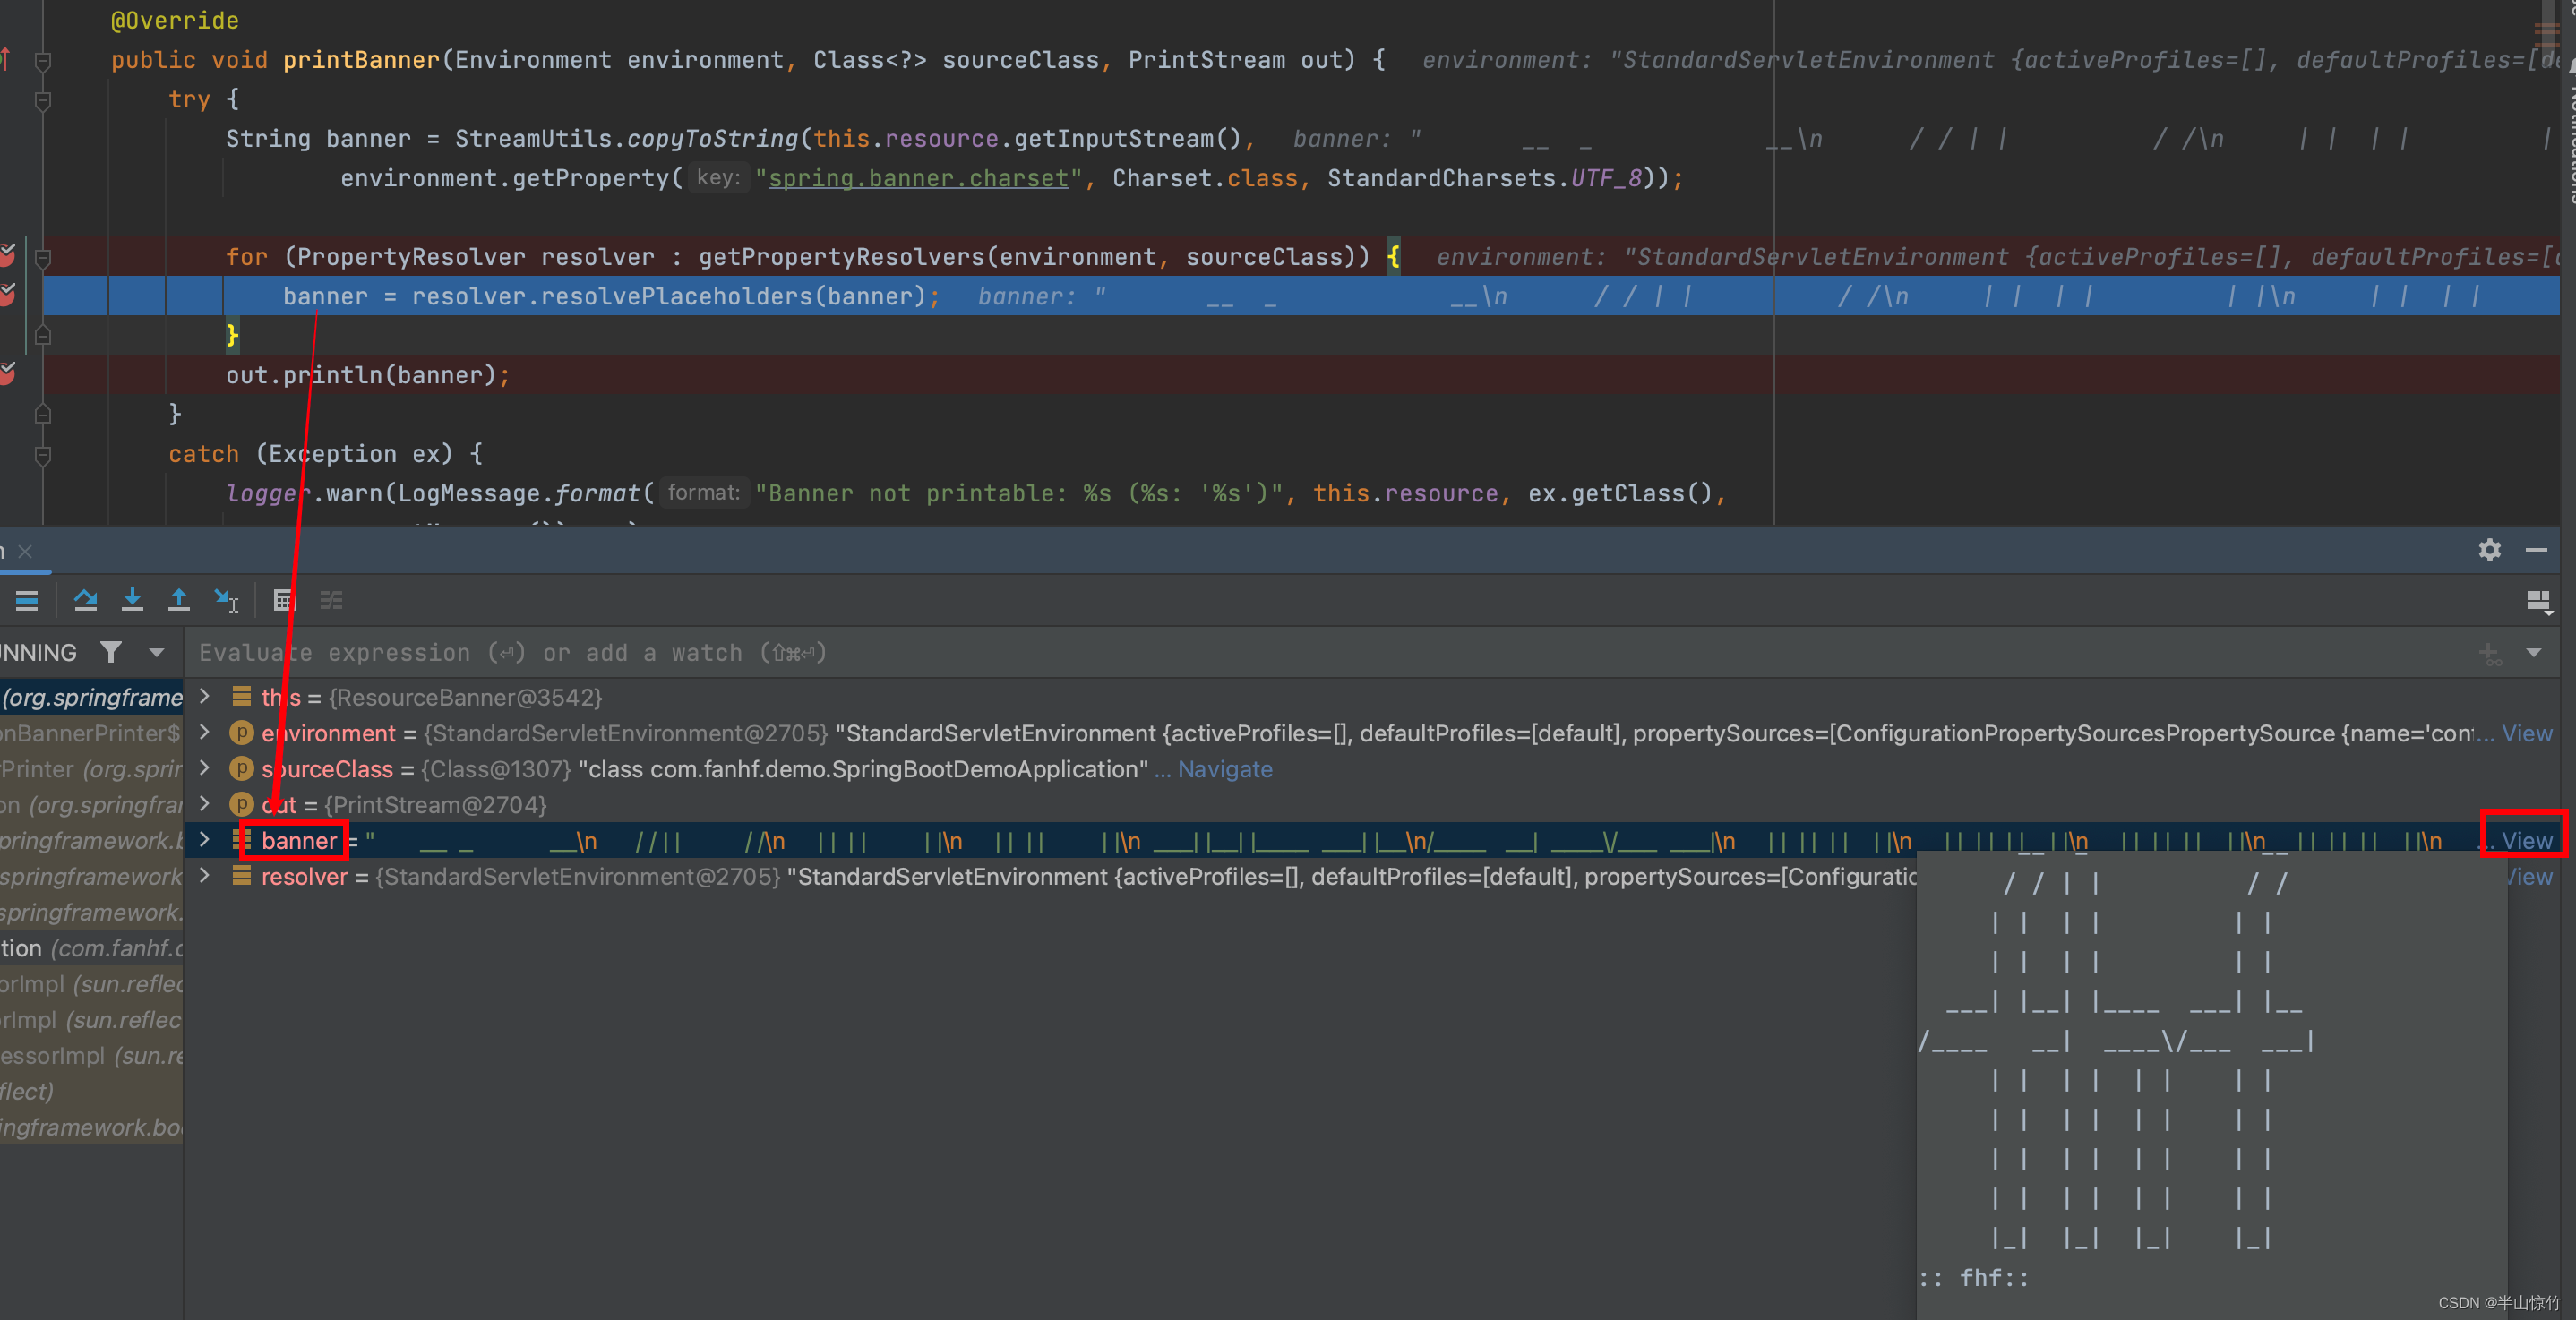Open the debug panel settings gear
2576x1320 pixels.
click(x=2490, y=550)
